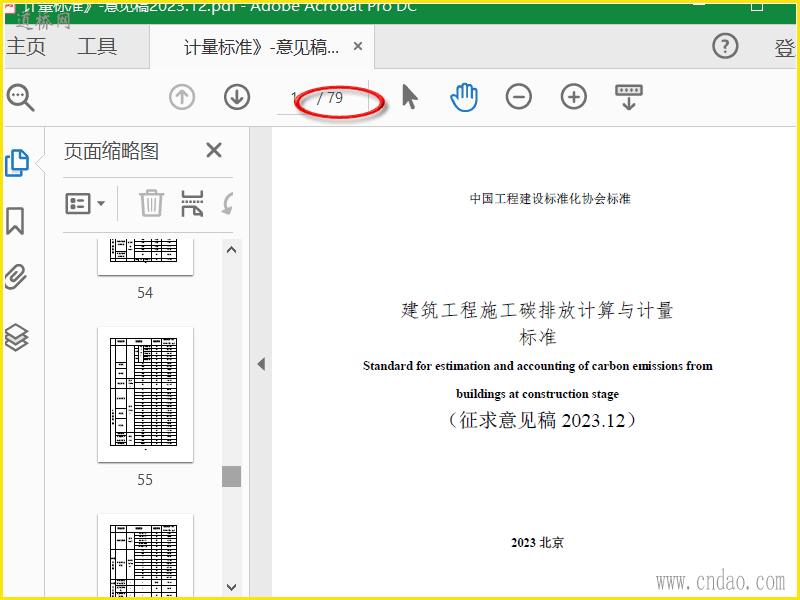Show the page thumbnails panel icon
Screen dimensions: 800x600
tap(17, 163)
